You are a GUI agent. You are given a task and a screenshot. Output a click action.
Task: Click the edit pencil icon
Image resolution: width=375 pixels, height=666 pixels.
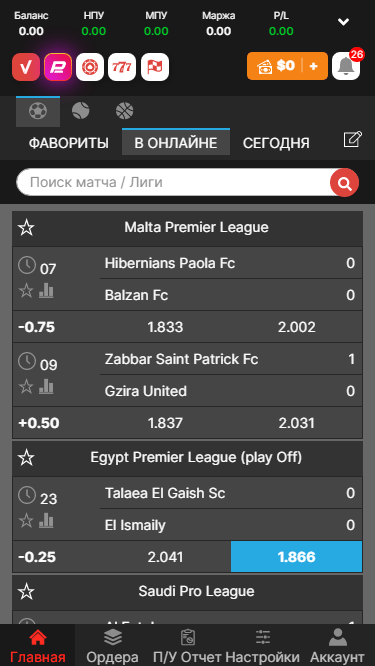[x=352, y=139]
